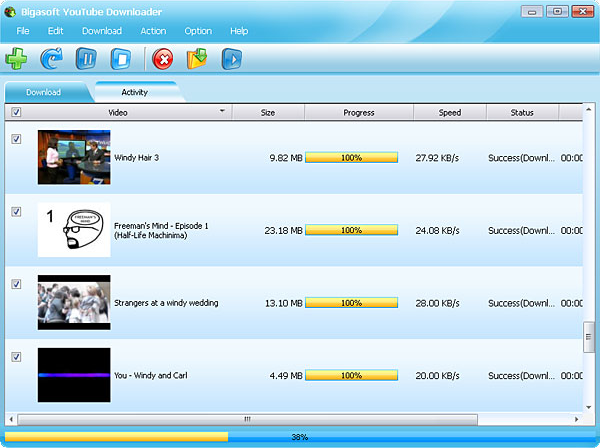The image size is (600, 448).
Task: Click Freeman's Mind 100% progress bar
Action: 351,230
